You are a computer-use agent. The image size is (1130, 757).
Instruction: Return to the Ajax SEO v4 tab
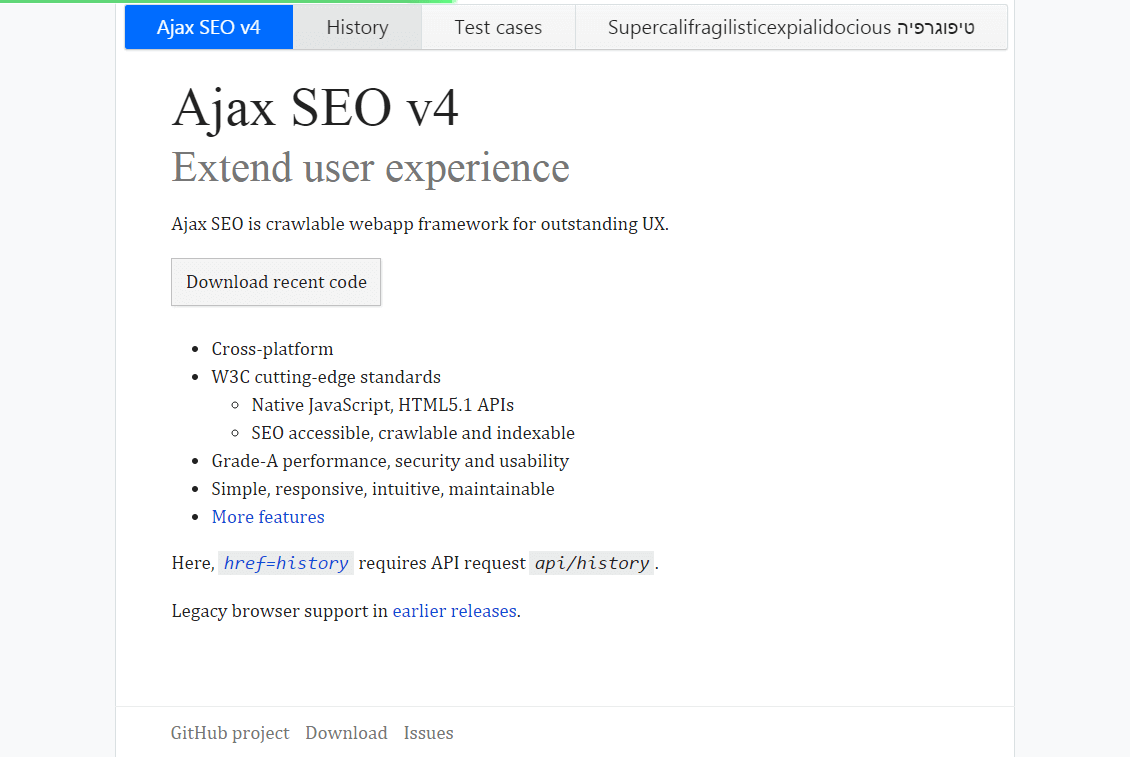point(208,27)
